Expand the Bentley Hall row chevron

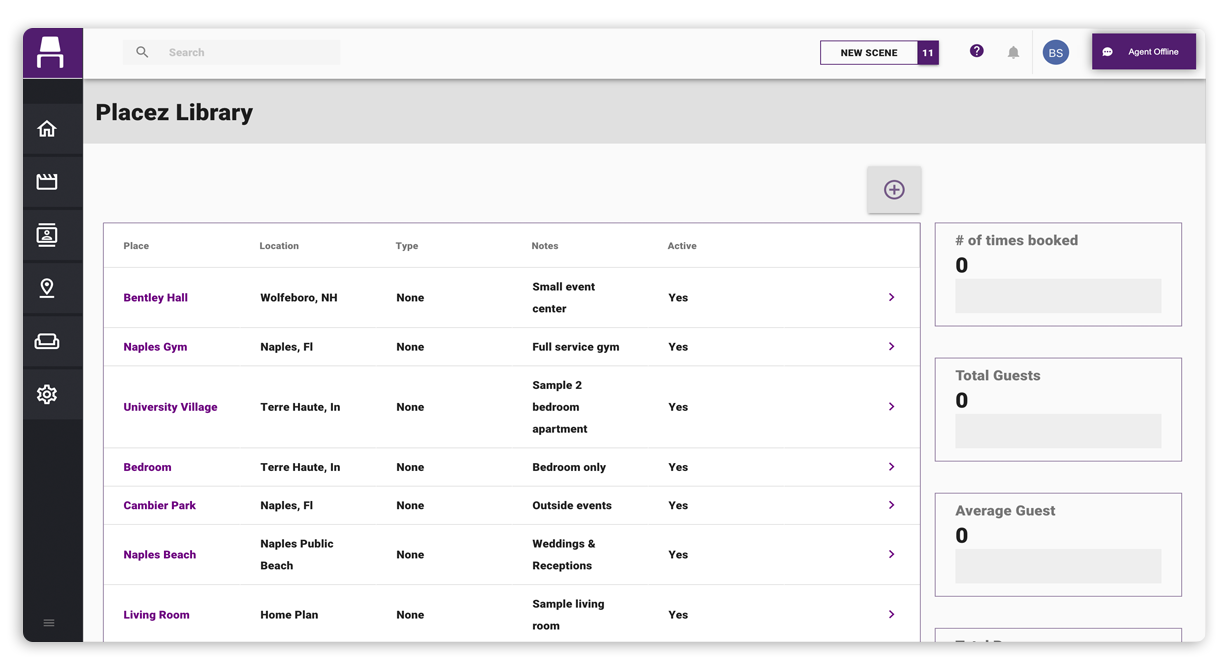[891, 297]
